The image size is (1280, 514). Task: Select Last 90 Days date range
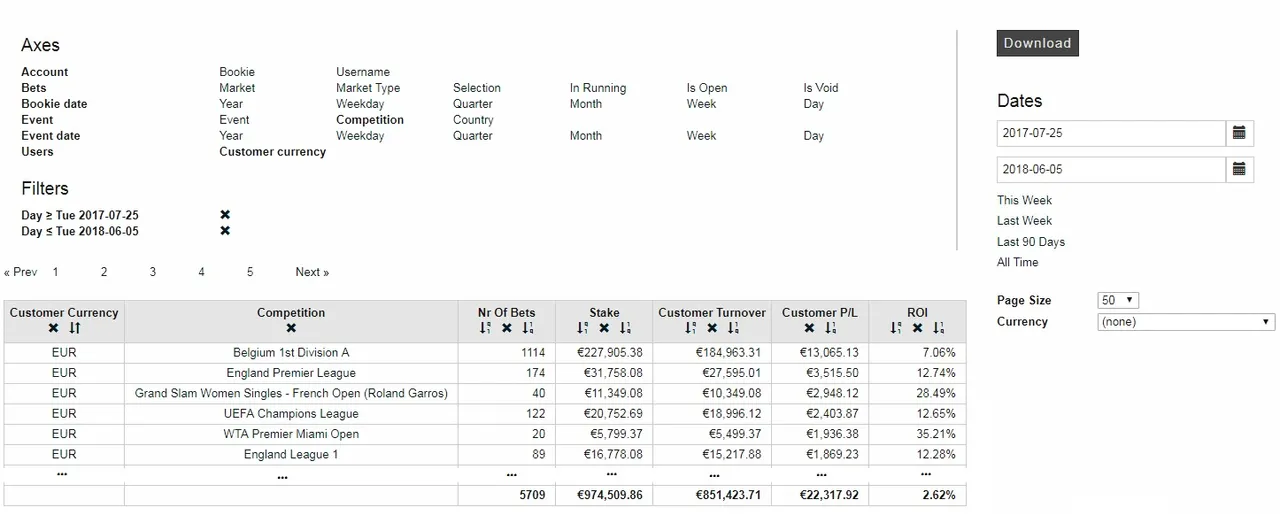(x=1031, y=242)
